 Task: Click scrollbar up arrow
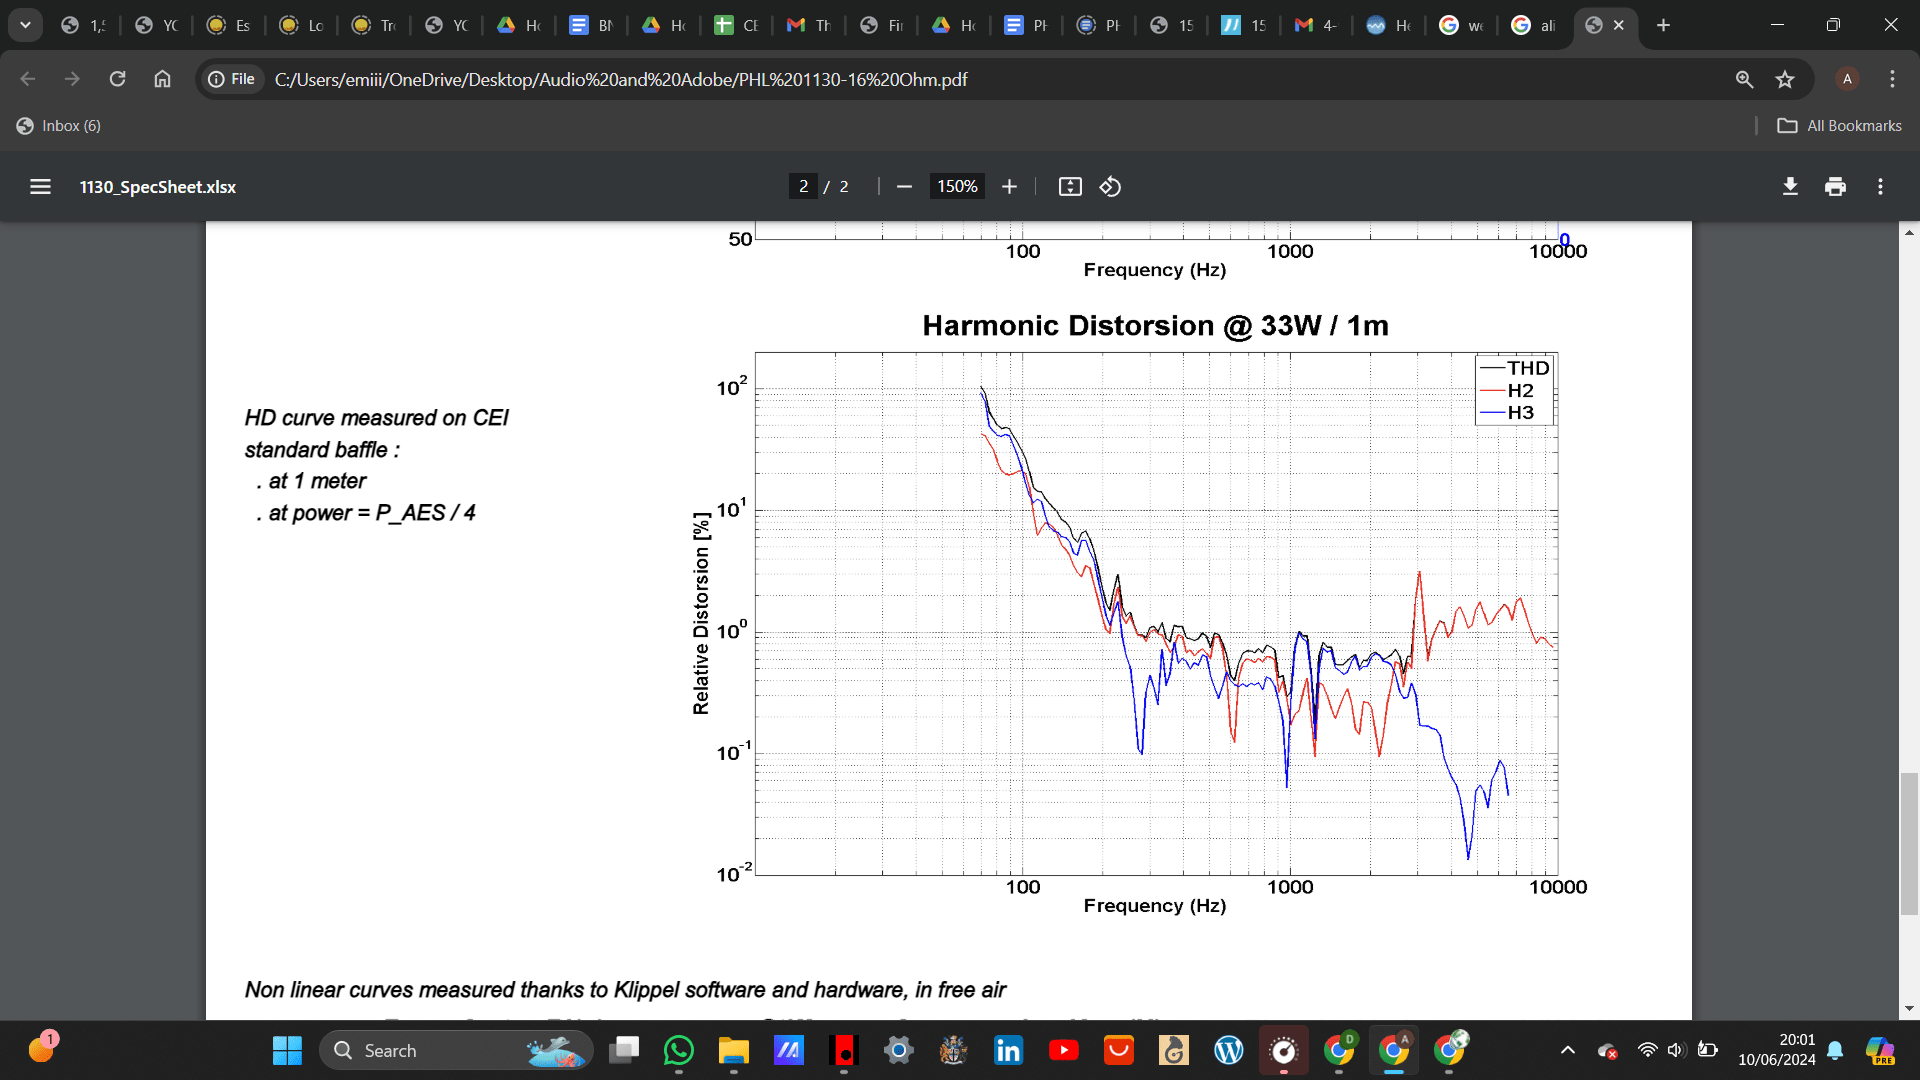click(x=1909, y=232)
